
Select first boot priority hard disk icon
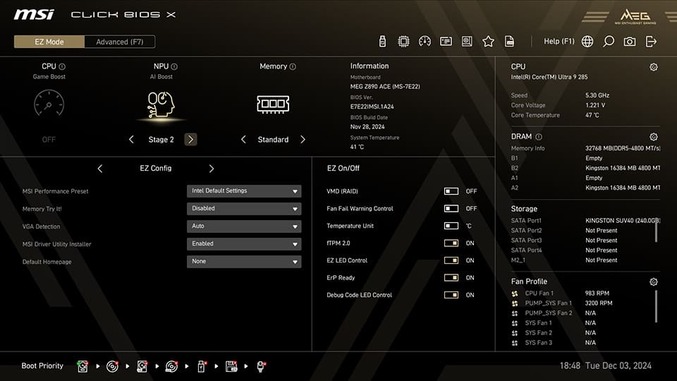82,366
